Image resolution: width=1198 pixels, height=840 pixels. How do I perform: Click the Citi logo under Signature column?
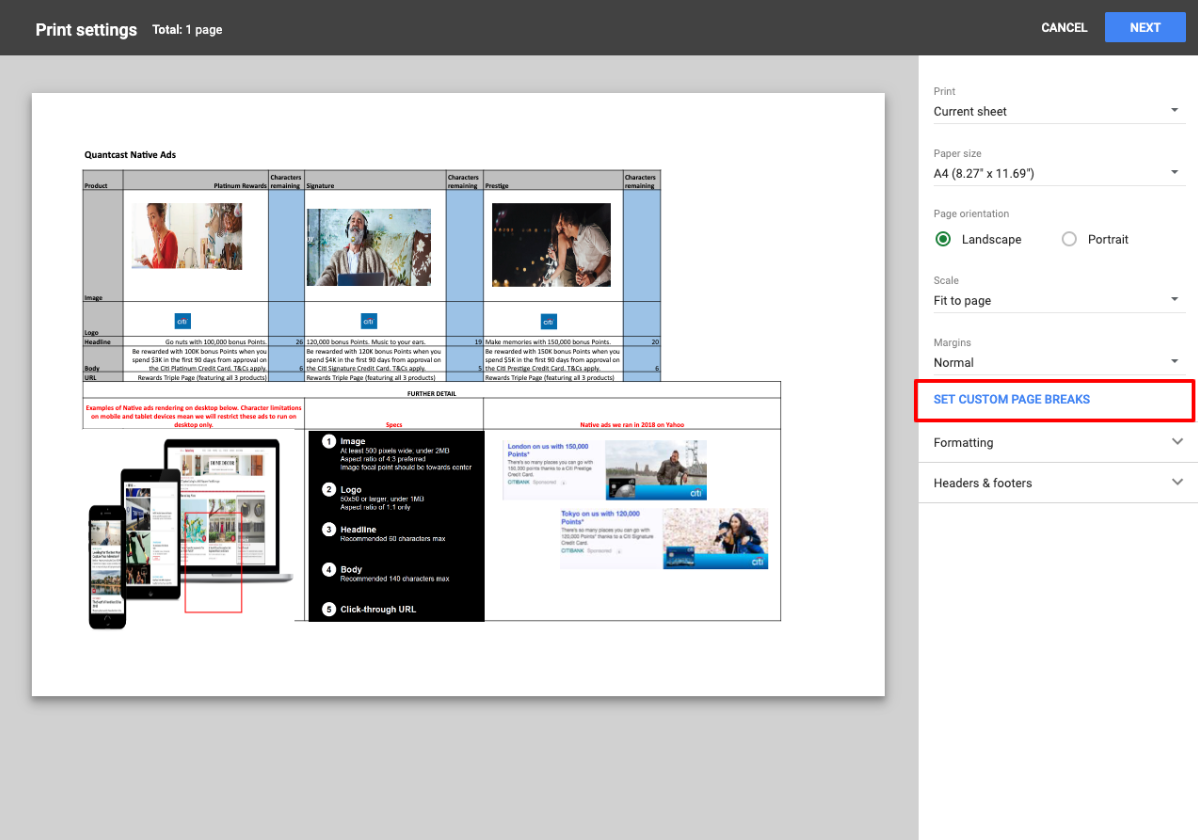pos(368,321)
